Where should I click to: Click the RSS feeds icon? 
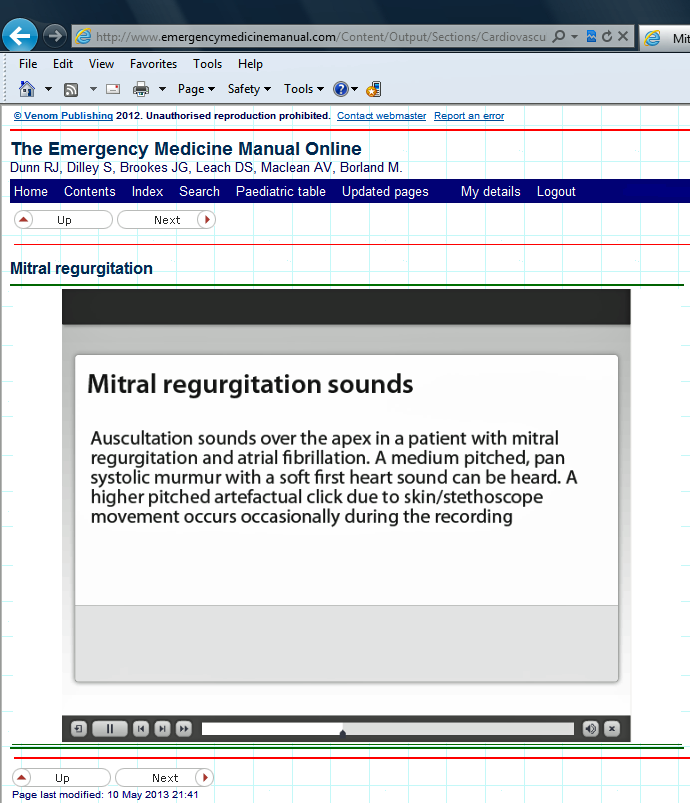[x=71, y=90]
